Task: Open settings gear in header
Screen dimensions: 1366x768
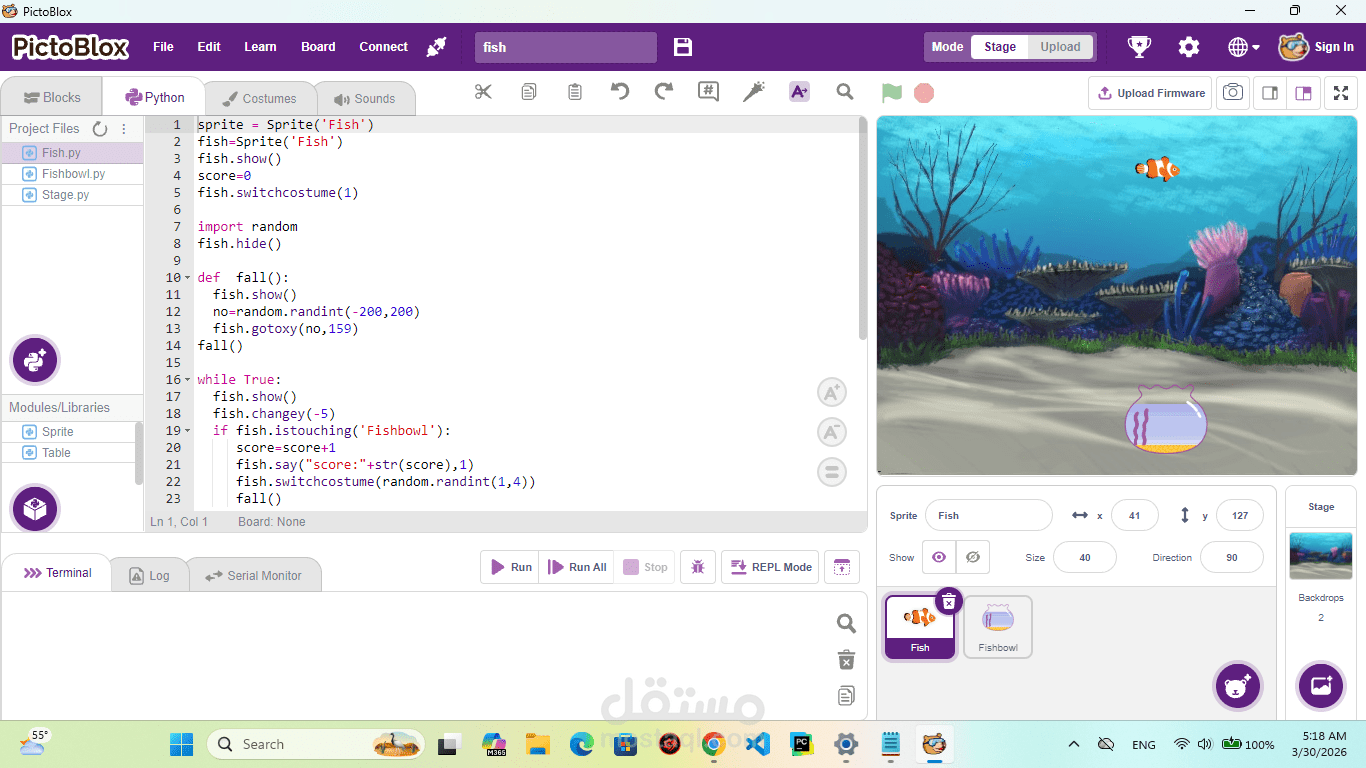Action: pyautogui.click(x=1189, y=47)
